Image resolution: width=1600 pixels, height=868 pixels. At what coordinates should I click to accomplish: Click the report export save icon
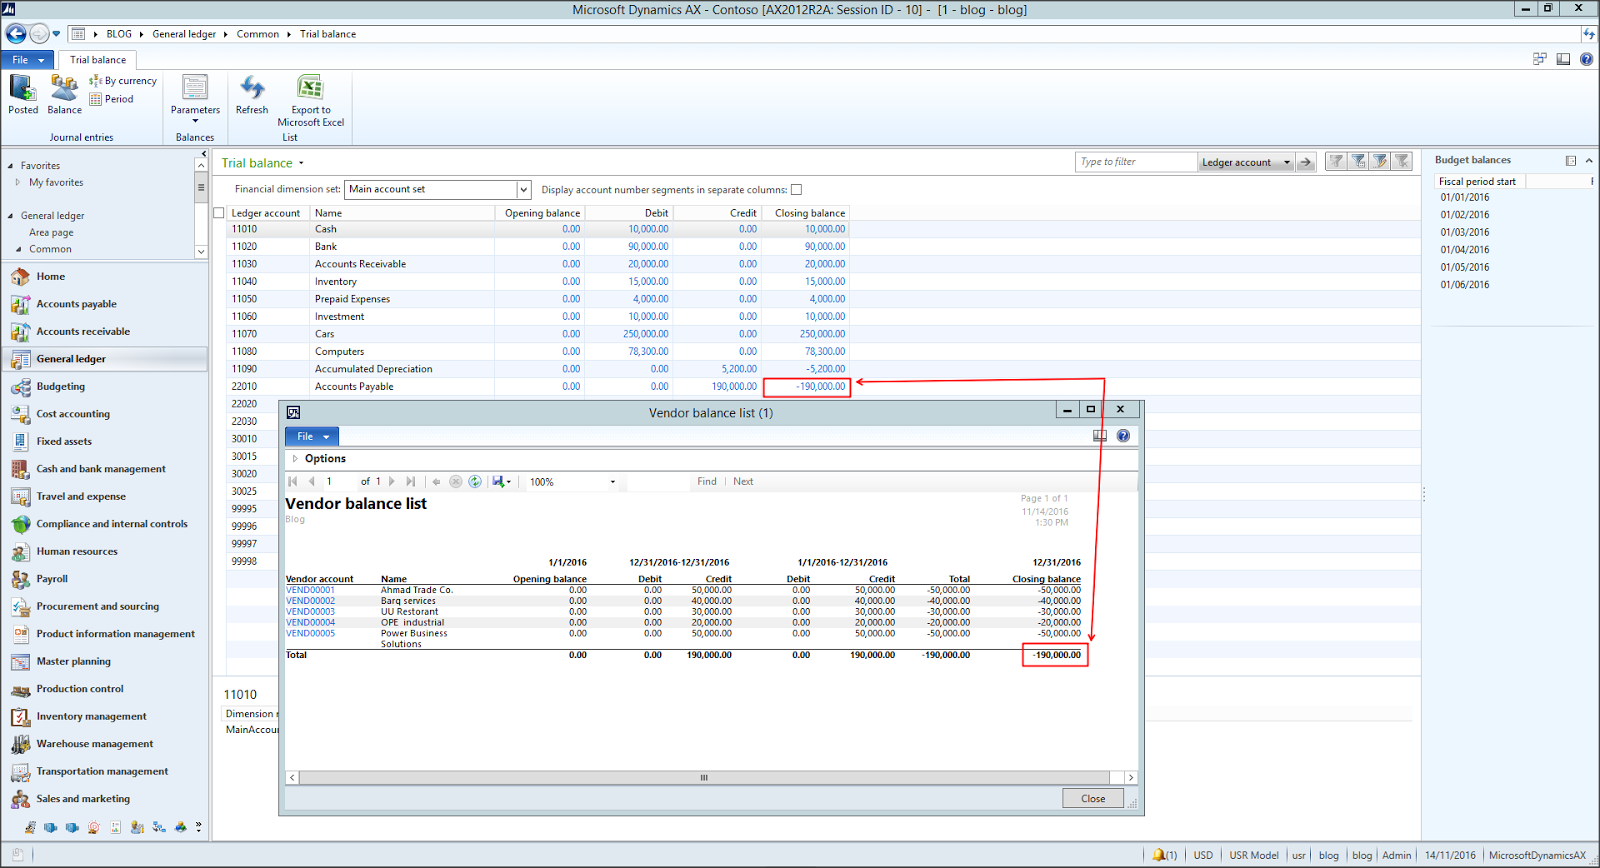coord(500,482)
